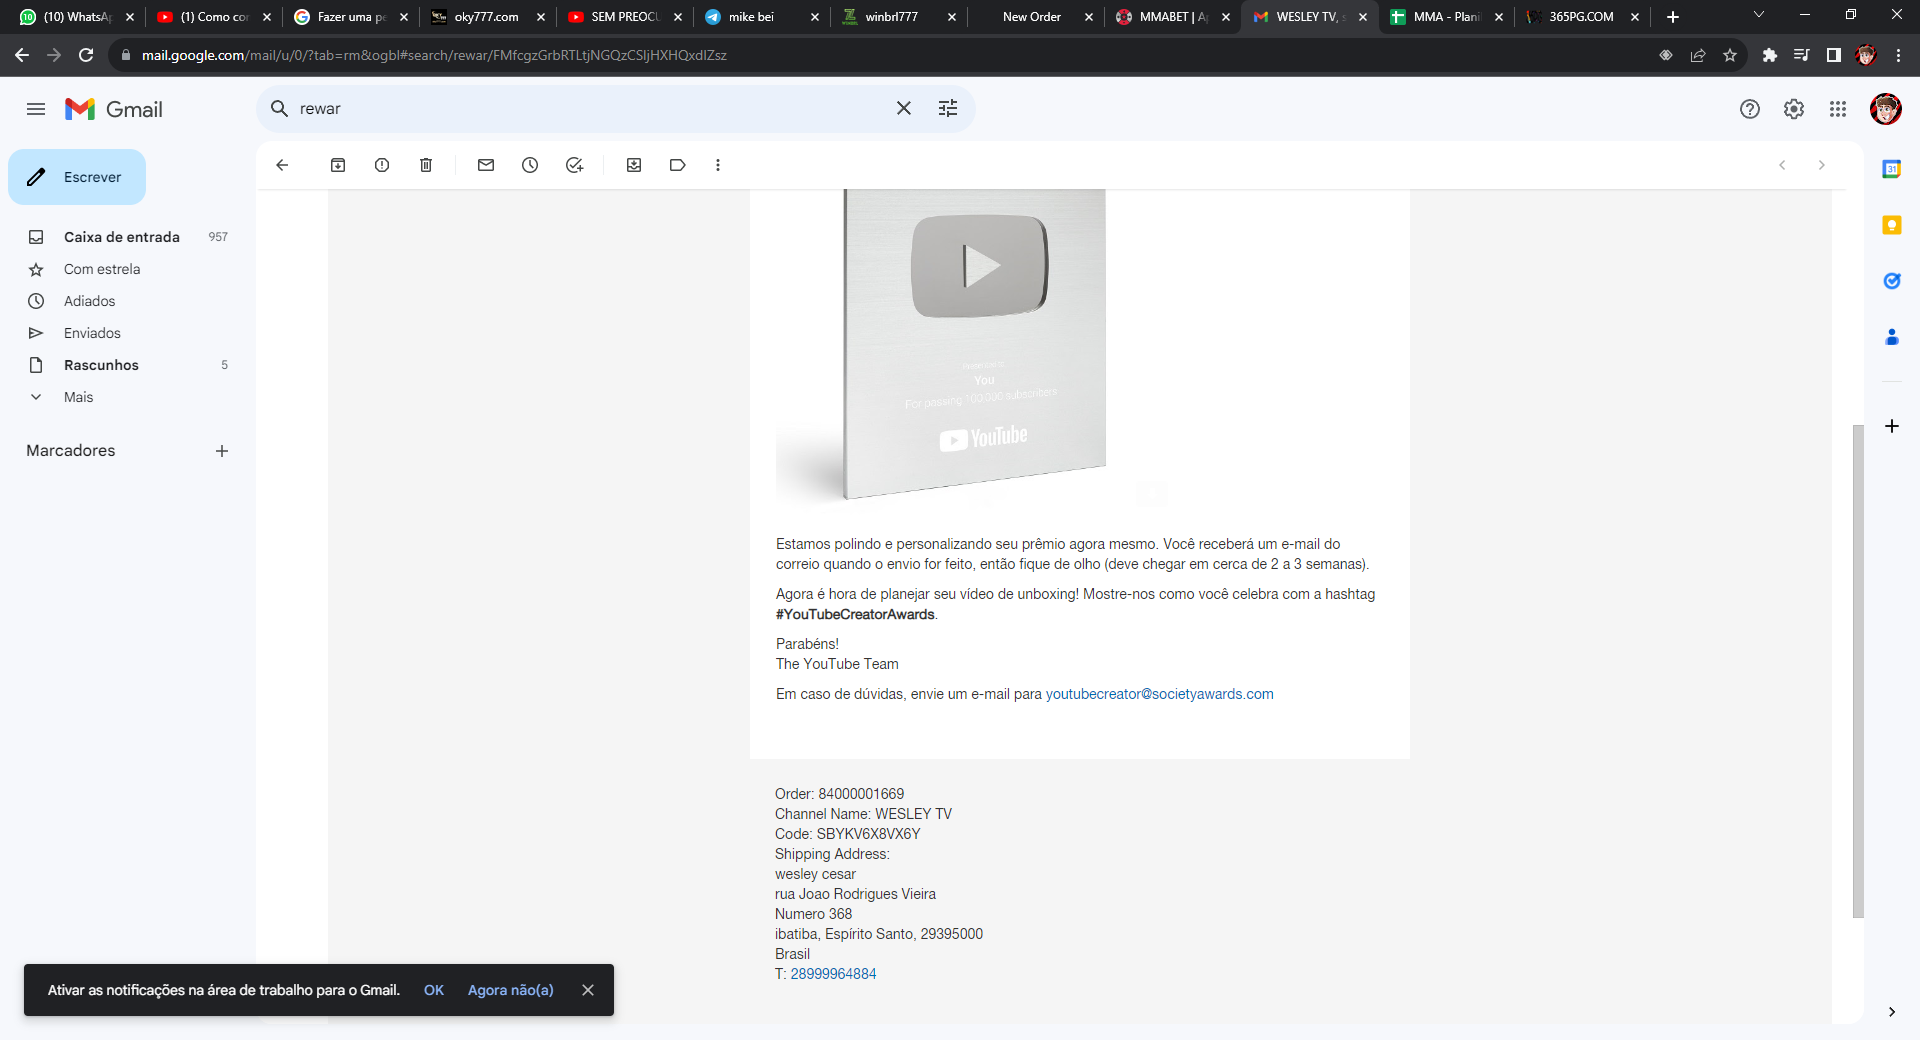This screenshot has width=1920, height=1040.
Task: Open Chrome tab search dropdown
Action: (1759, 15)
